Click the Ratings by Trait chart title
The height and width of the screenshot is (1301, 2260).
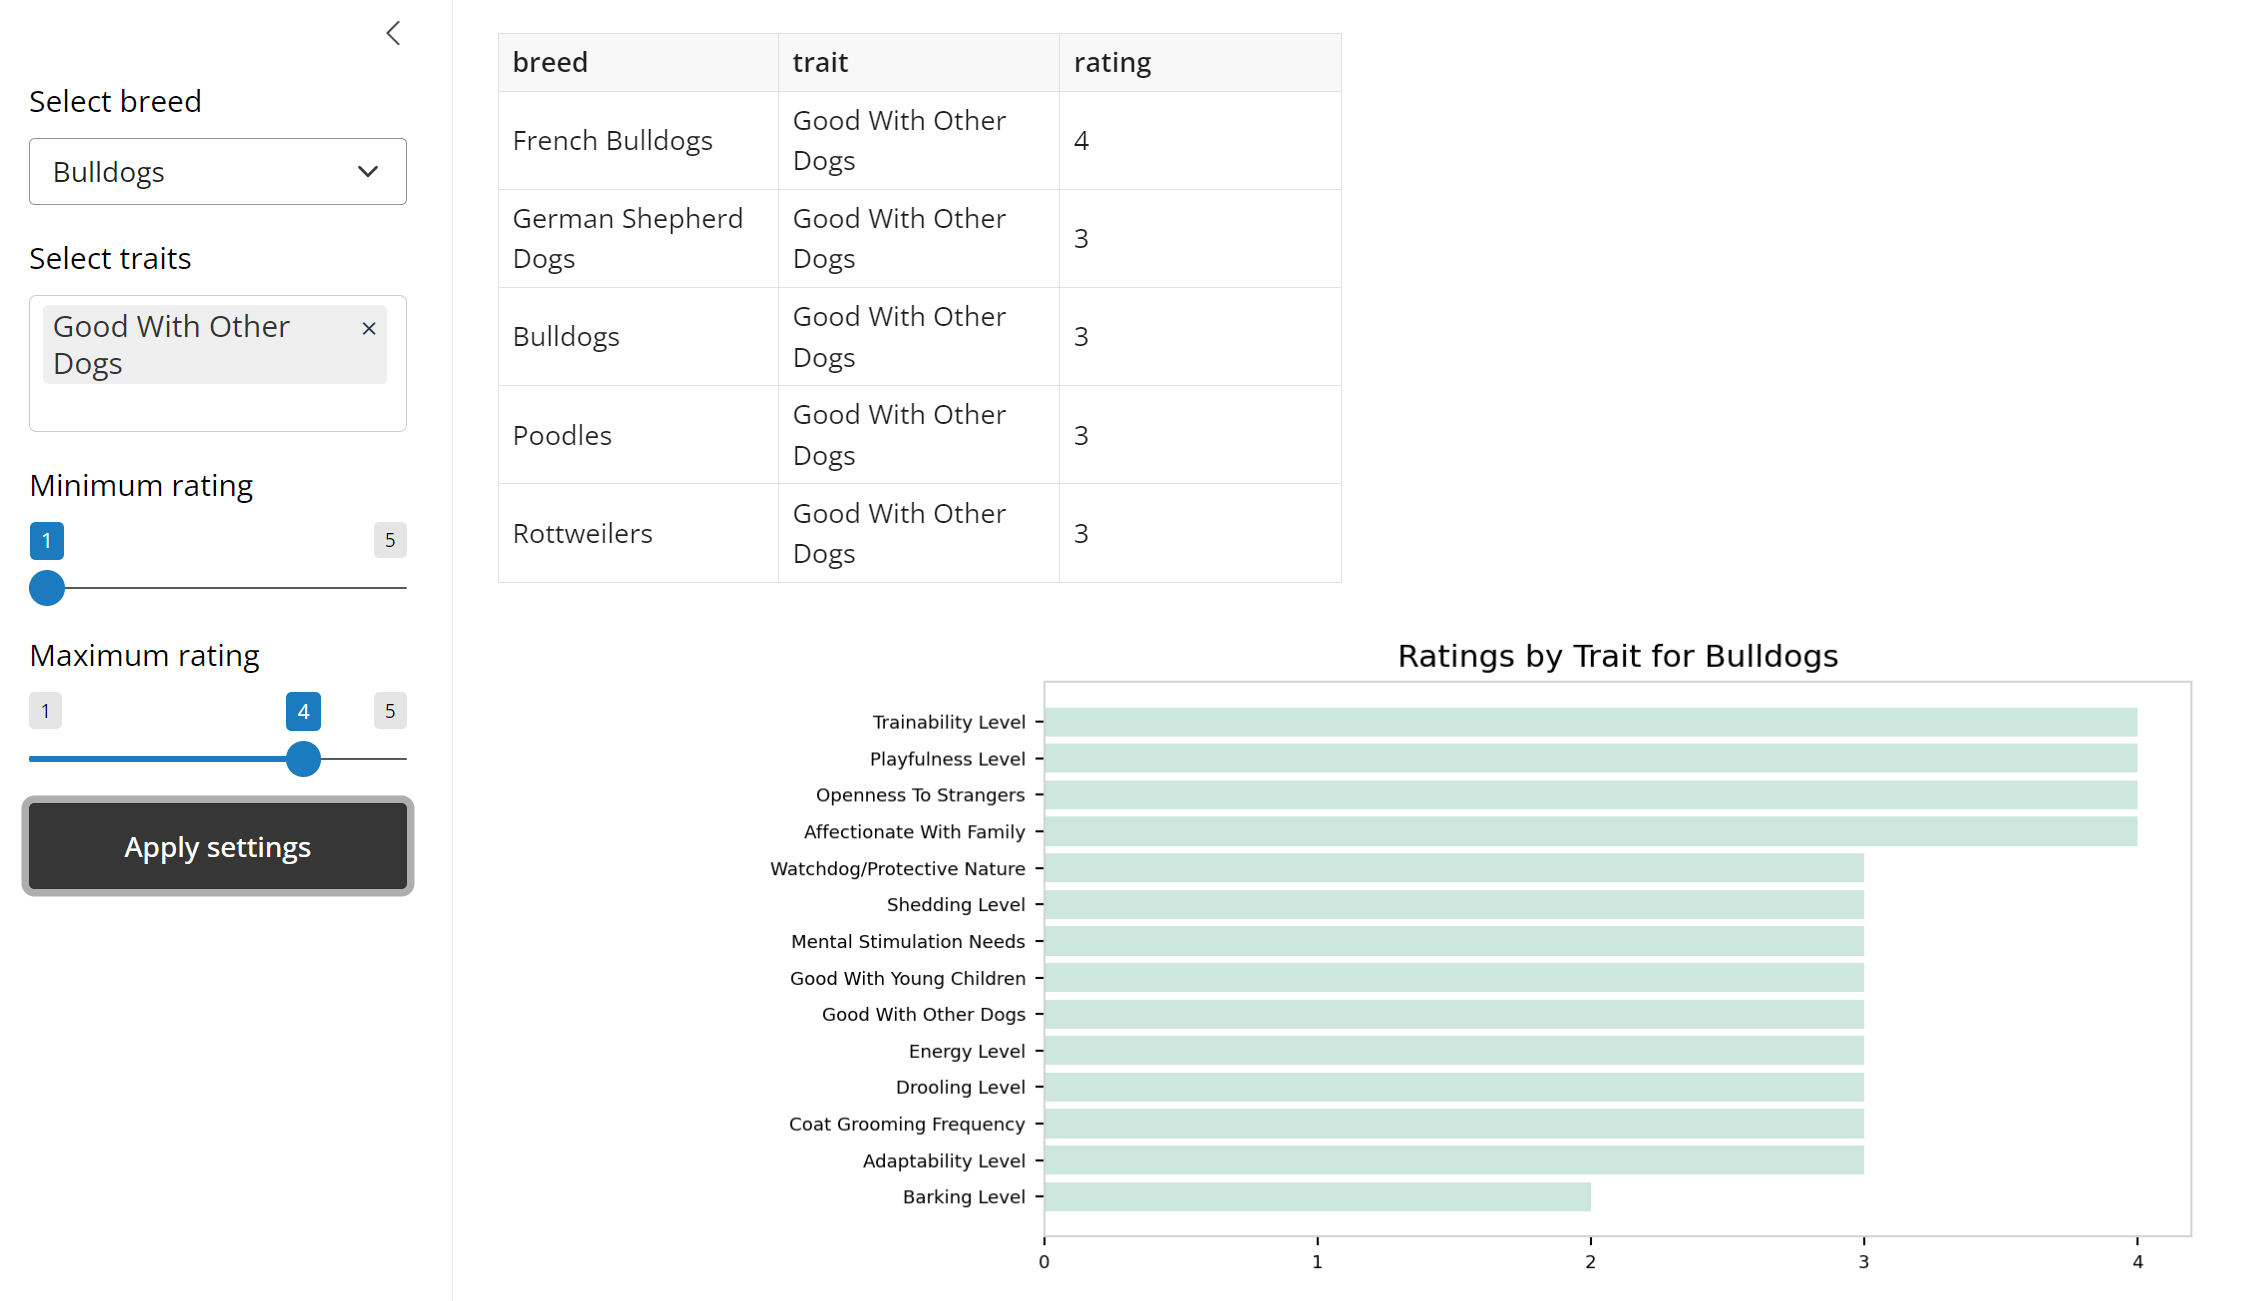(1618, 656)
